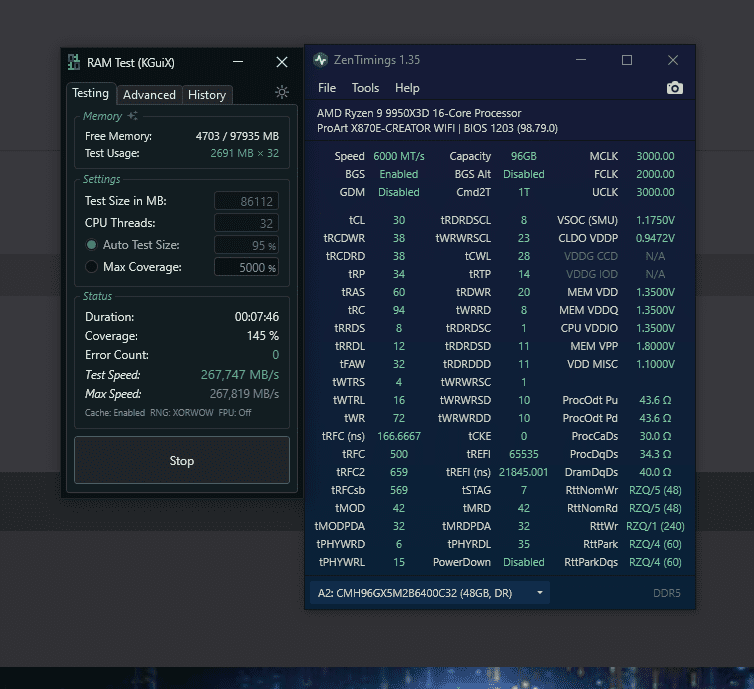754x689 pixels.
Task: Click the tRC value 94
Action: click(399, 310)
